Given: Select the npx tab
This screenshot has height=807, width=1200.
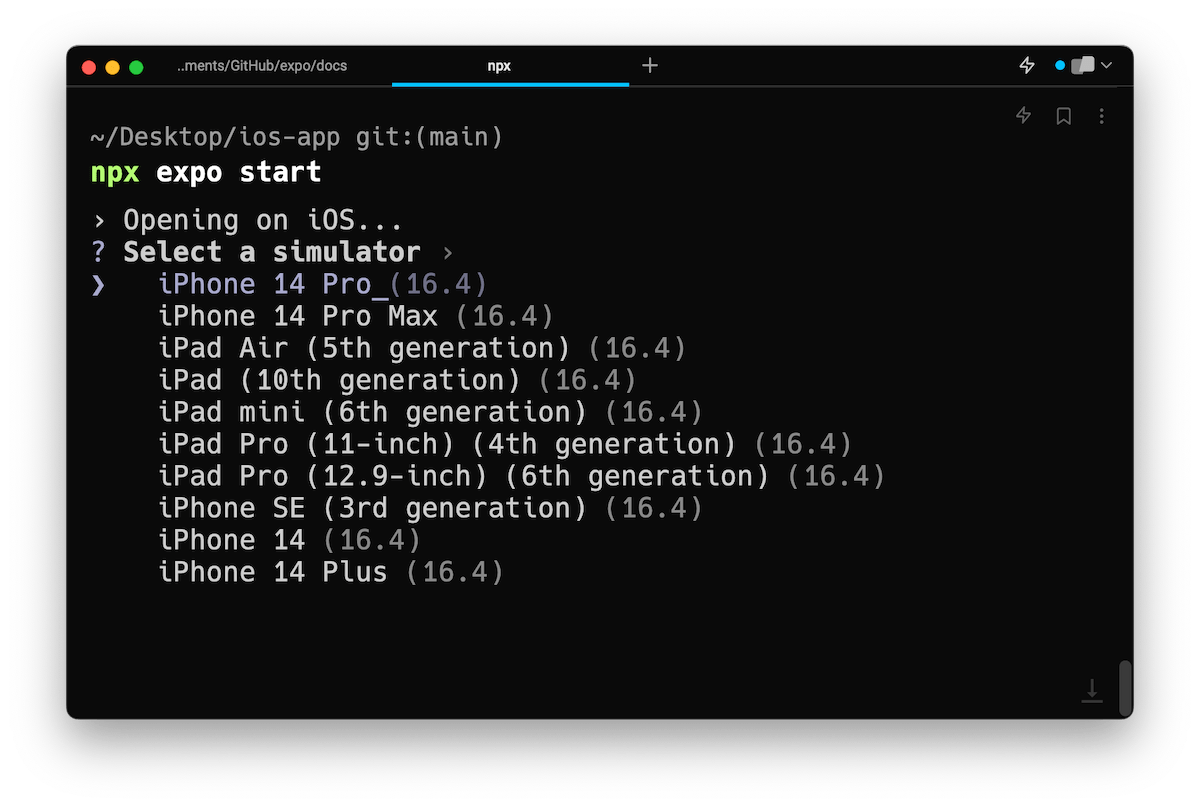Looking at the screenshot, I should [498, 65].
